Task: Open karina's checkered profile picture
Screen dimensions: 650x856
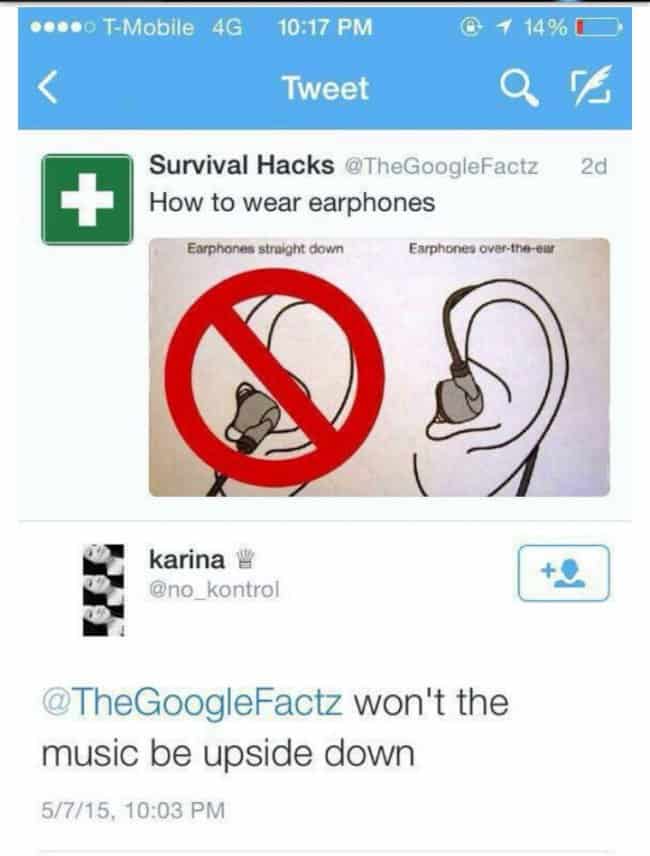Action: point(104,590)
